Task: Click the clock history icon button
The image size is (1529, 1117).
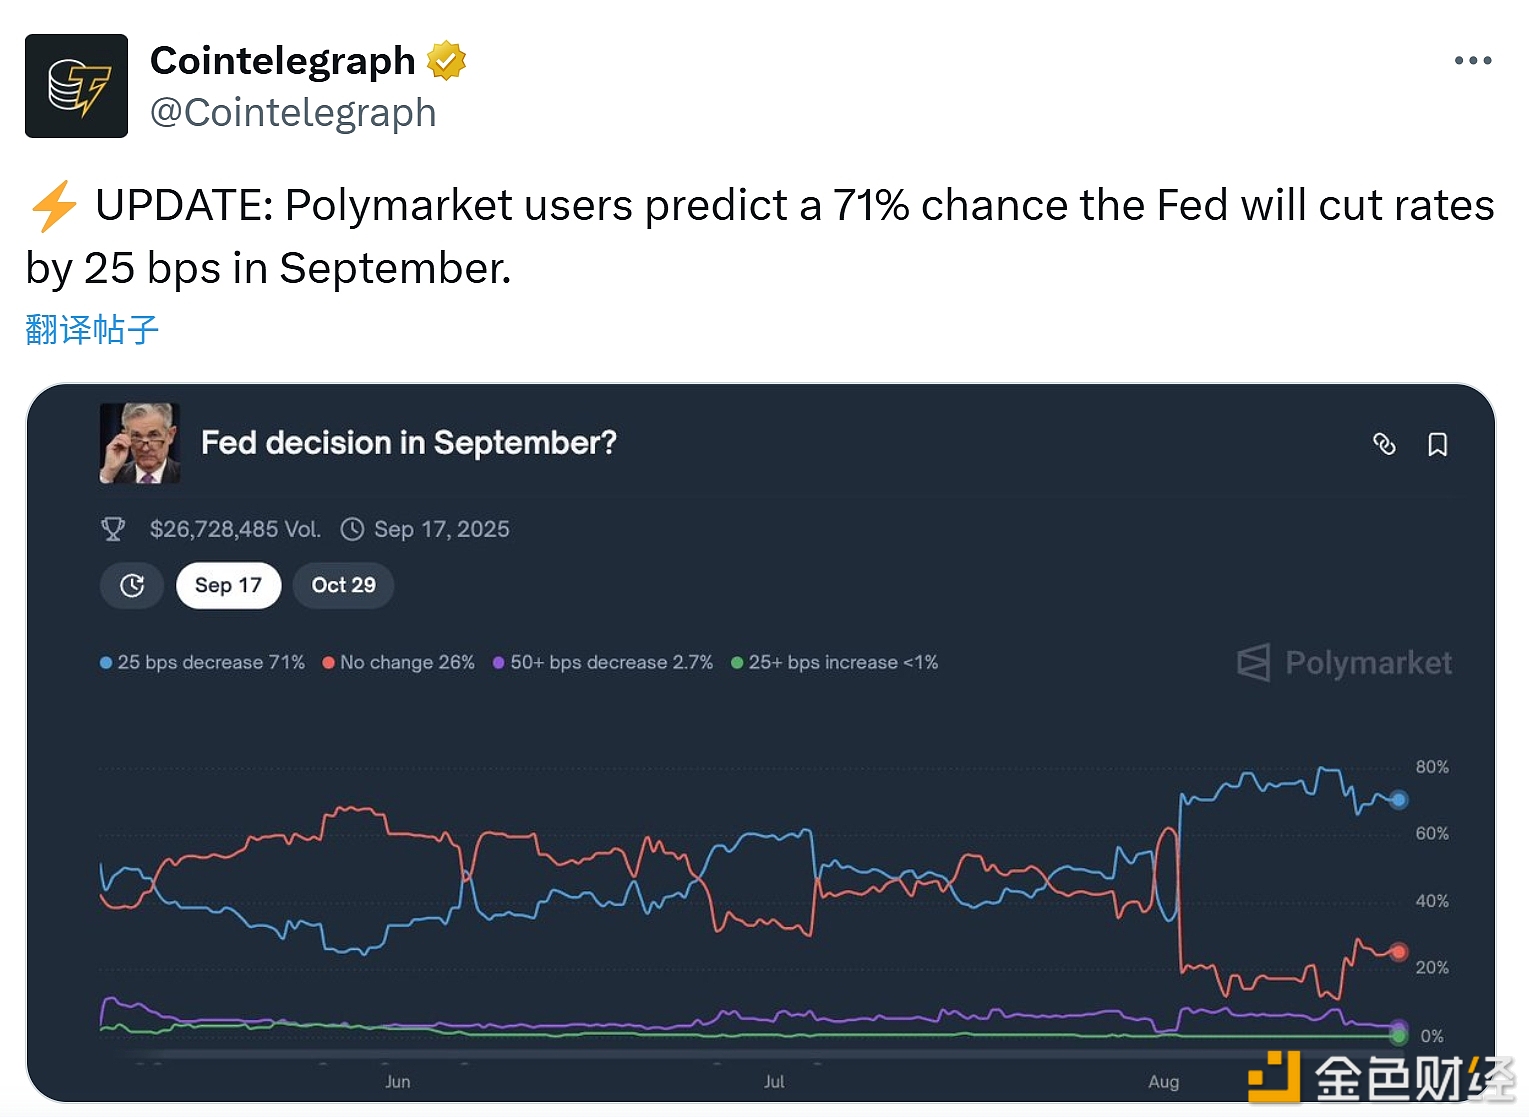Action: pyautogui.click(x=132, y=585)
